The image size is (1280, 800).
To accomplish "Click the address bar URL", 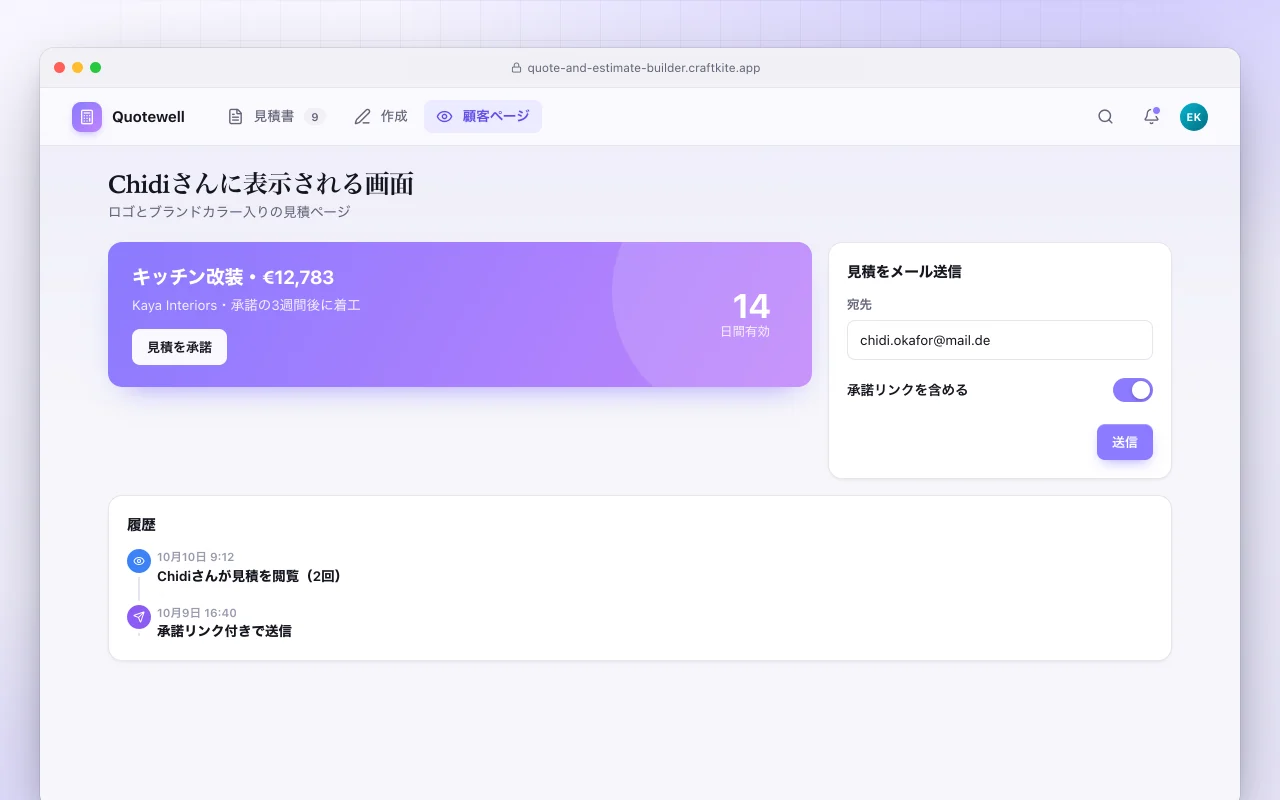I will [644, 68].
